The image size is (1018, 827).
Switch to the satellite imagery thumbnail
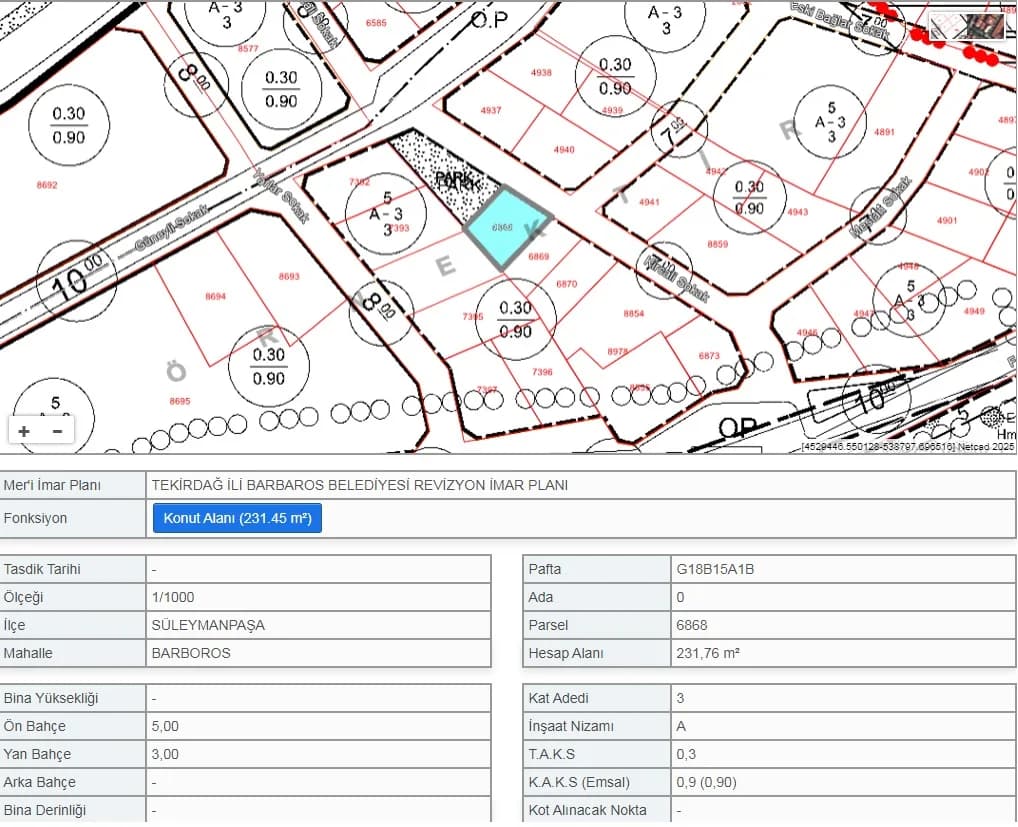[x=985, y=27]
